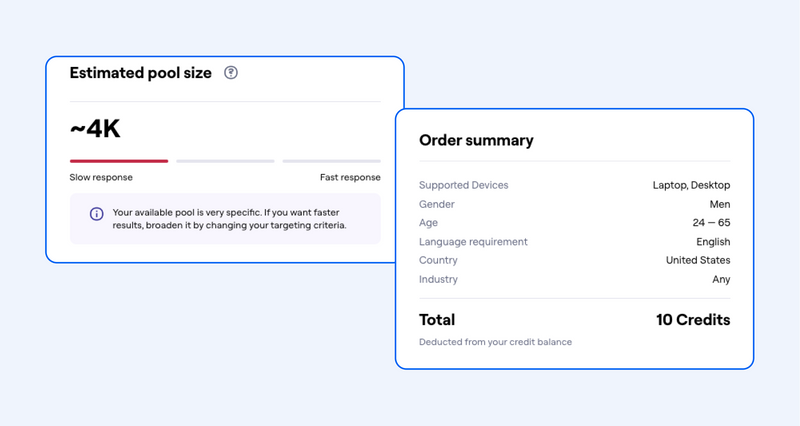Click the 24 — 65 age range value

coord(711,222)
